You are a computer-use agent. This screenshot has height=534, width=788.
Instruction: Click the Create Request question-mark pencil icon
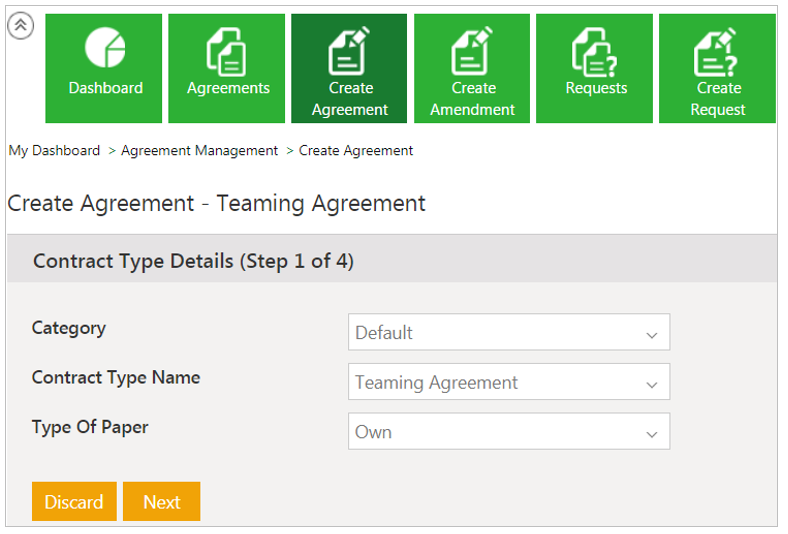point(718,50)
